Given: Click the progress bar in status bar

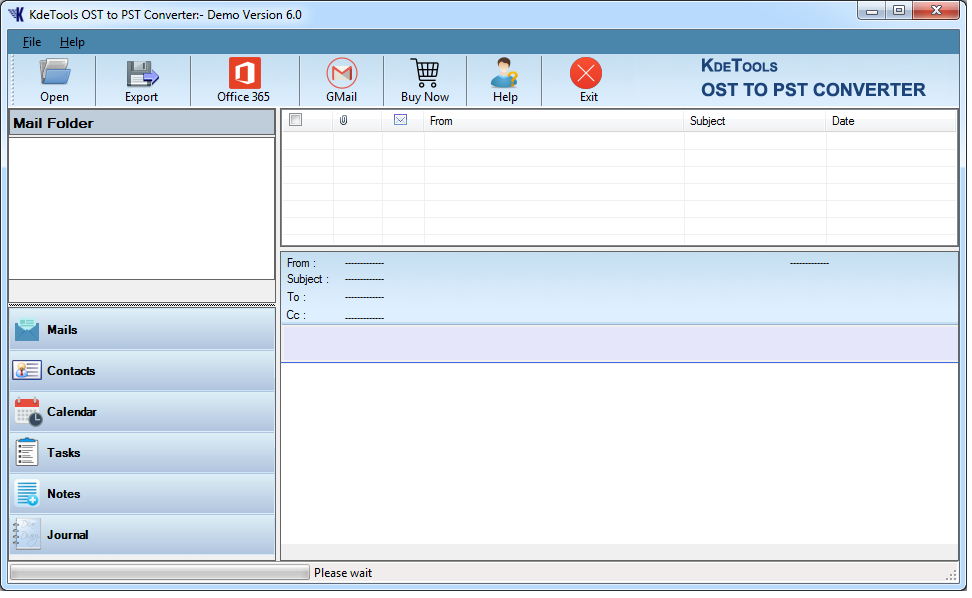Looking at the screenshot, I should click(x=160, y=574).
